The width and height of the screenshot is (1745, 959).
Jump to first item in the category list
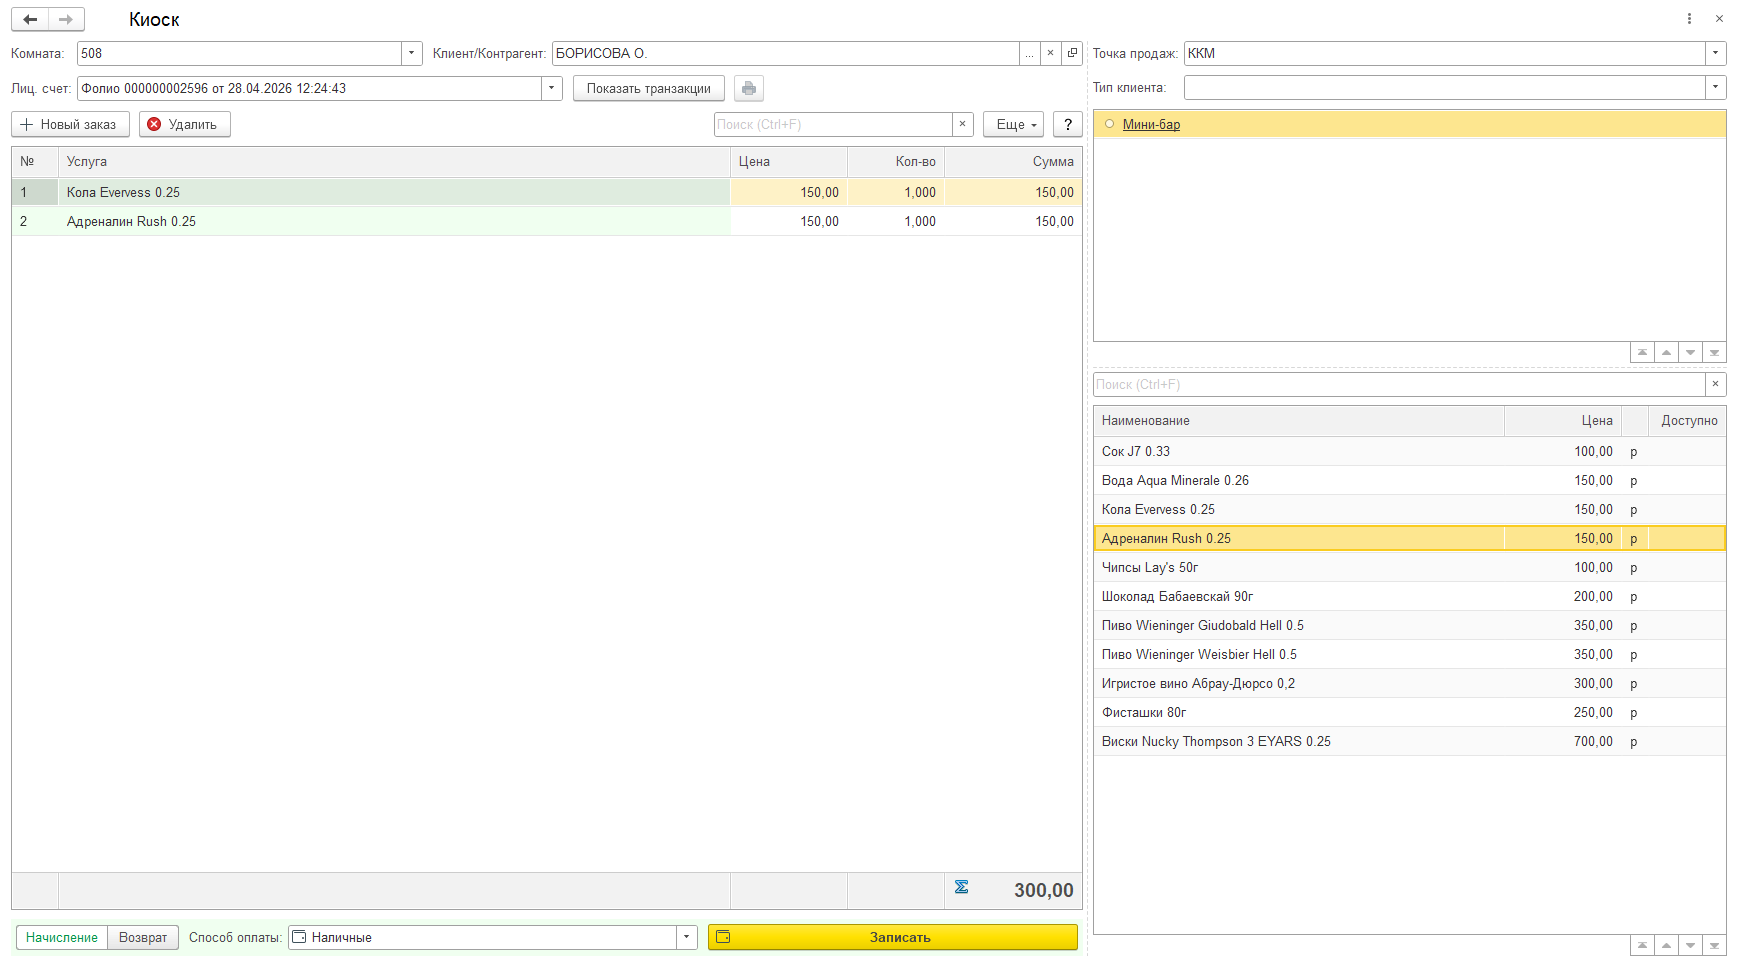point(1642,352)
